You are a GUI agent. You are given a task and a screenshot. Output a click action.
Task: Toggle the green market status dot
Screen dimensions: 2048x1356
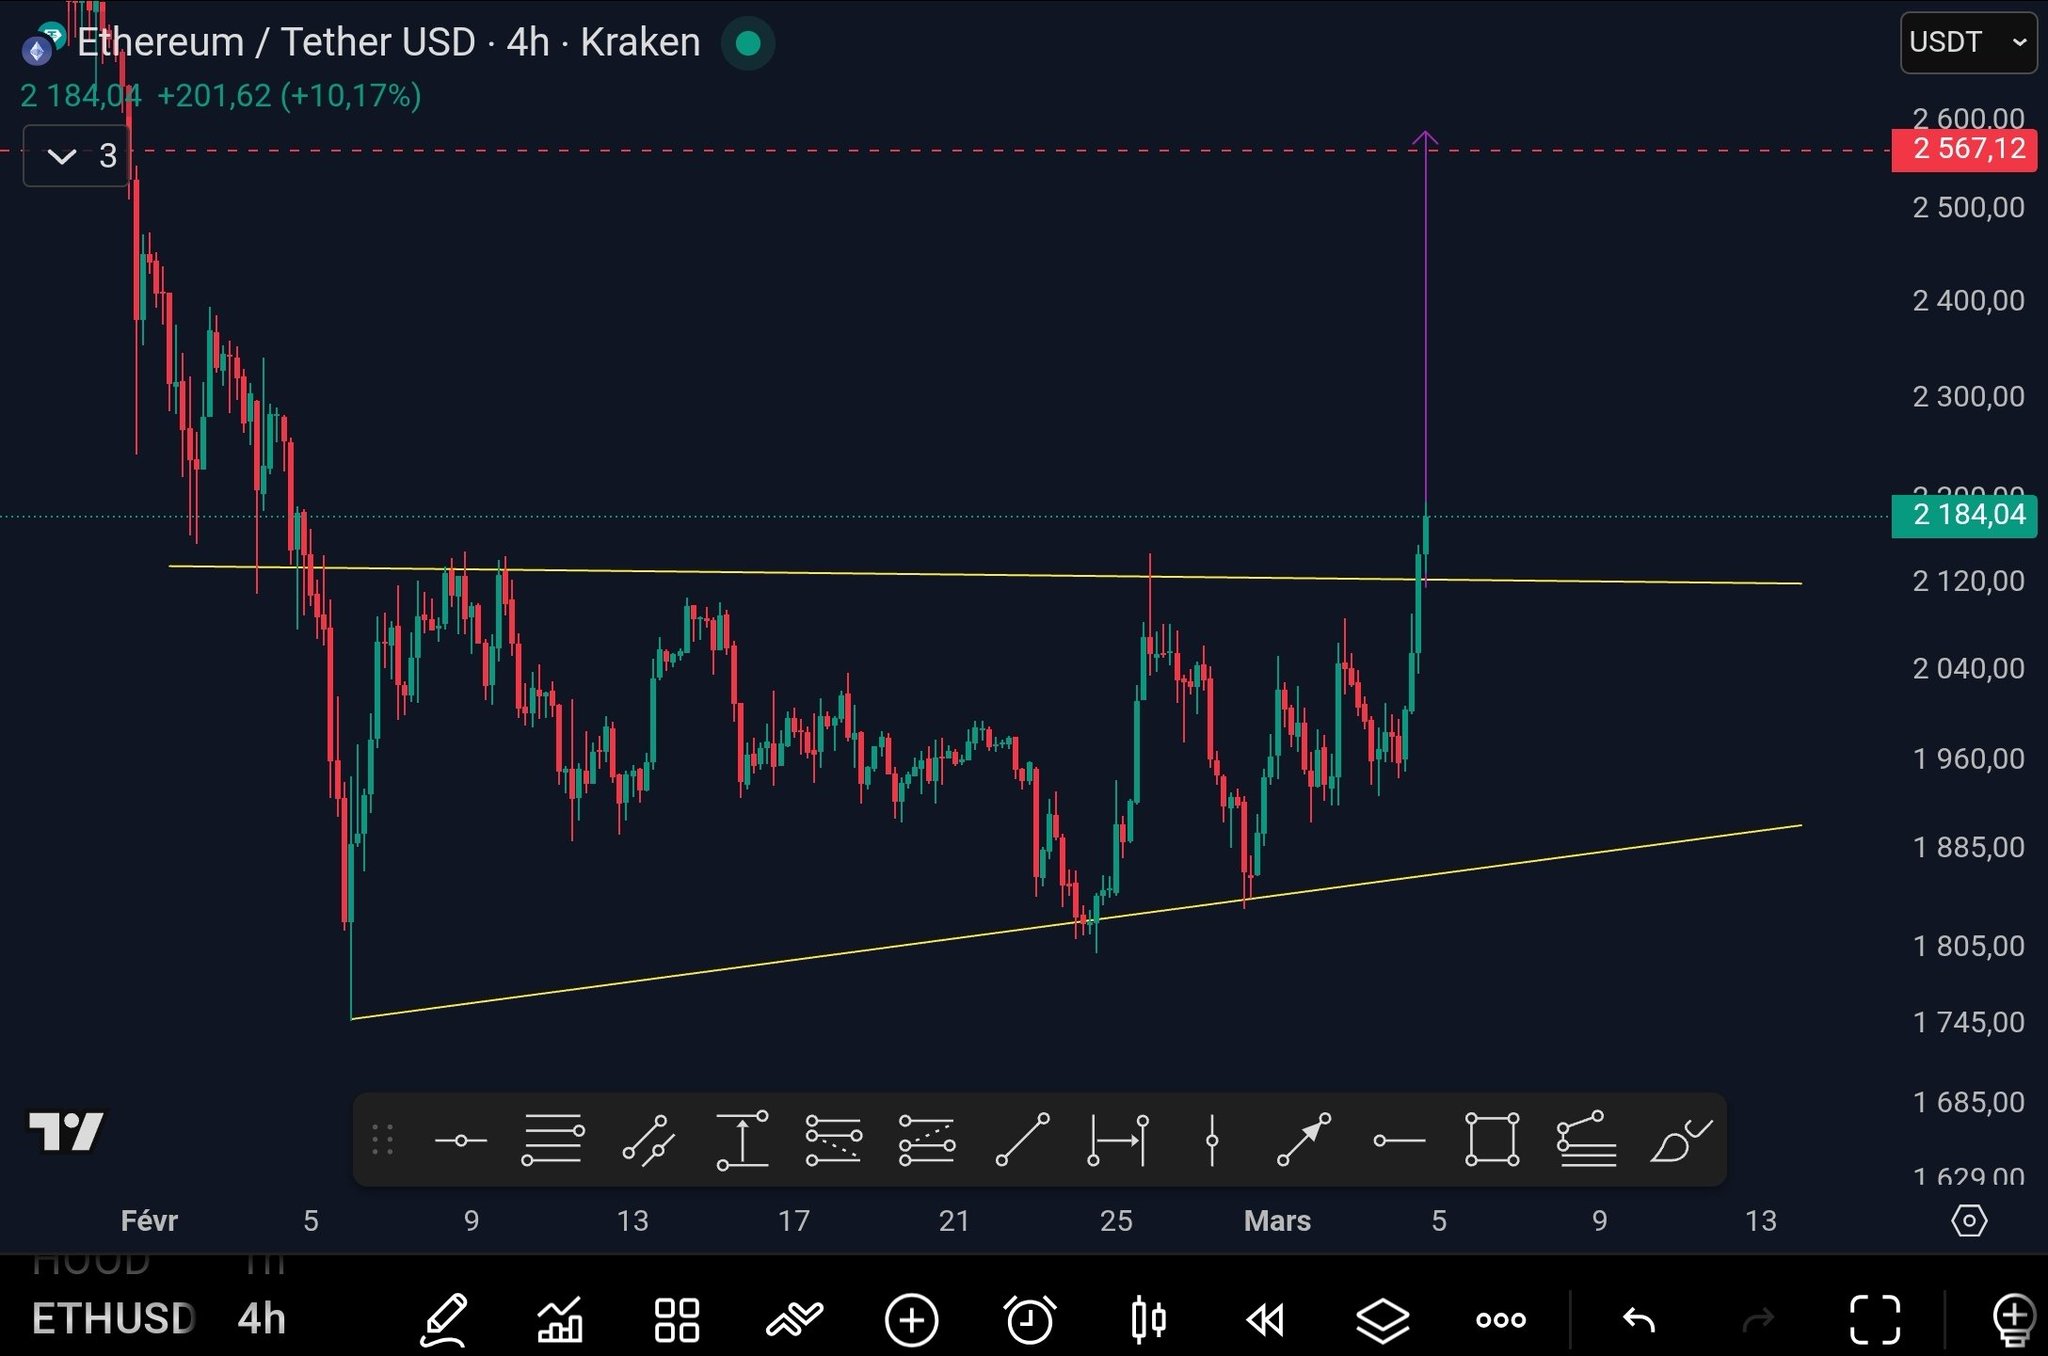point(748,43)
